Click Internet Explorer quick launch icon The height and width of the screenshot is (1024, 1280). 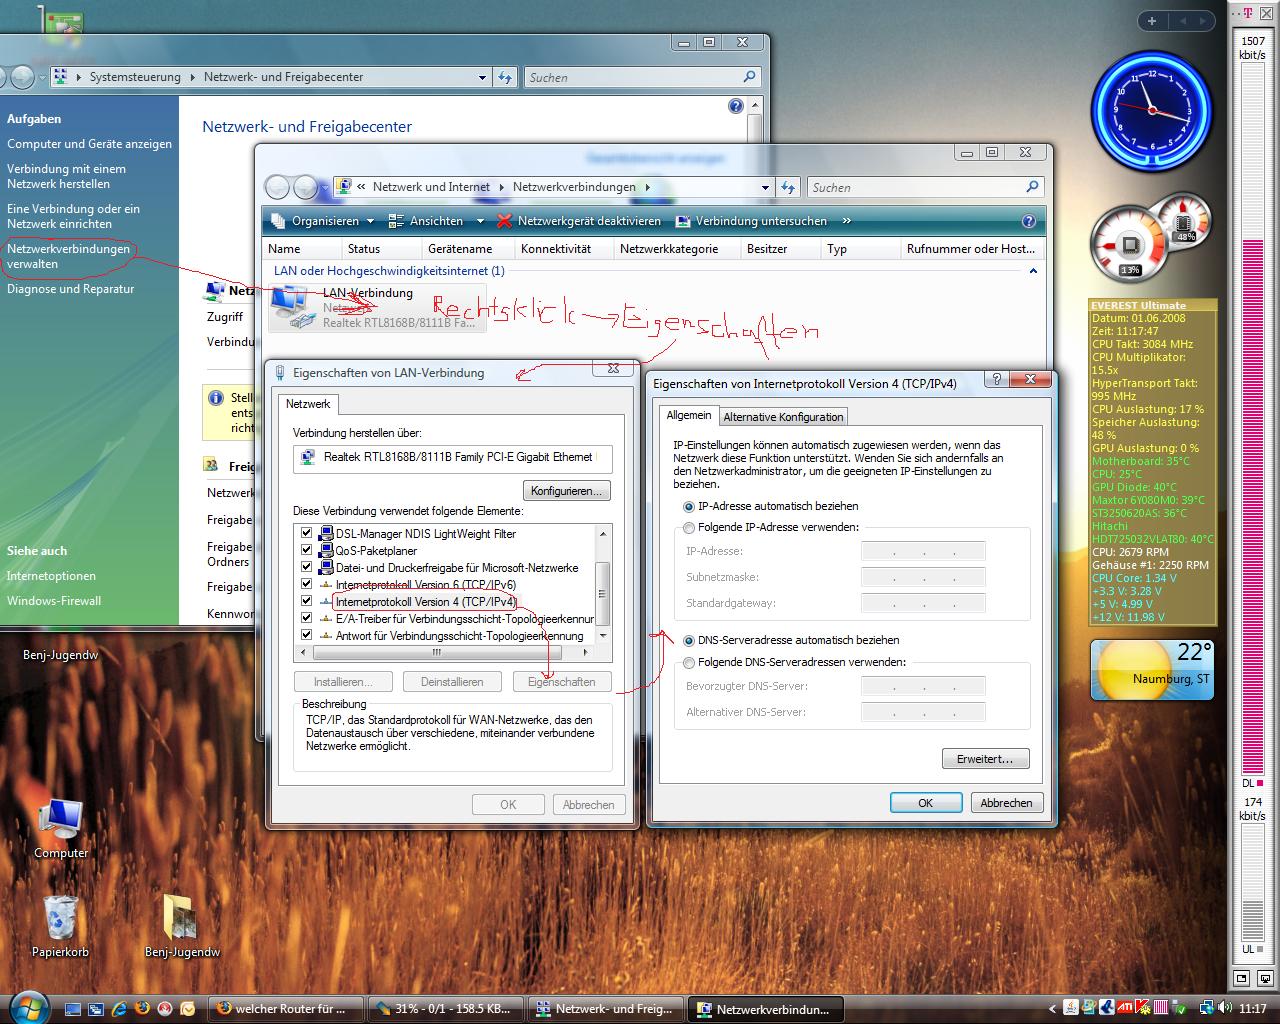coord(119,1009)
